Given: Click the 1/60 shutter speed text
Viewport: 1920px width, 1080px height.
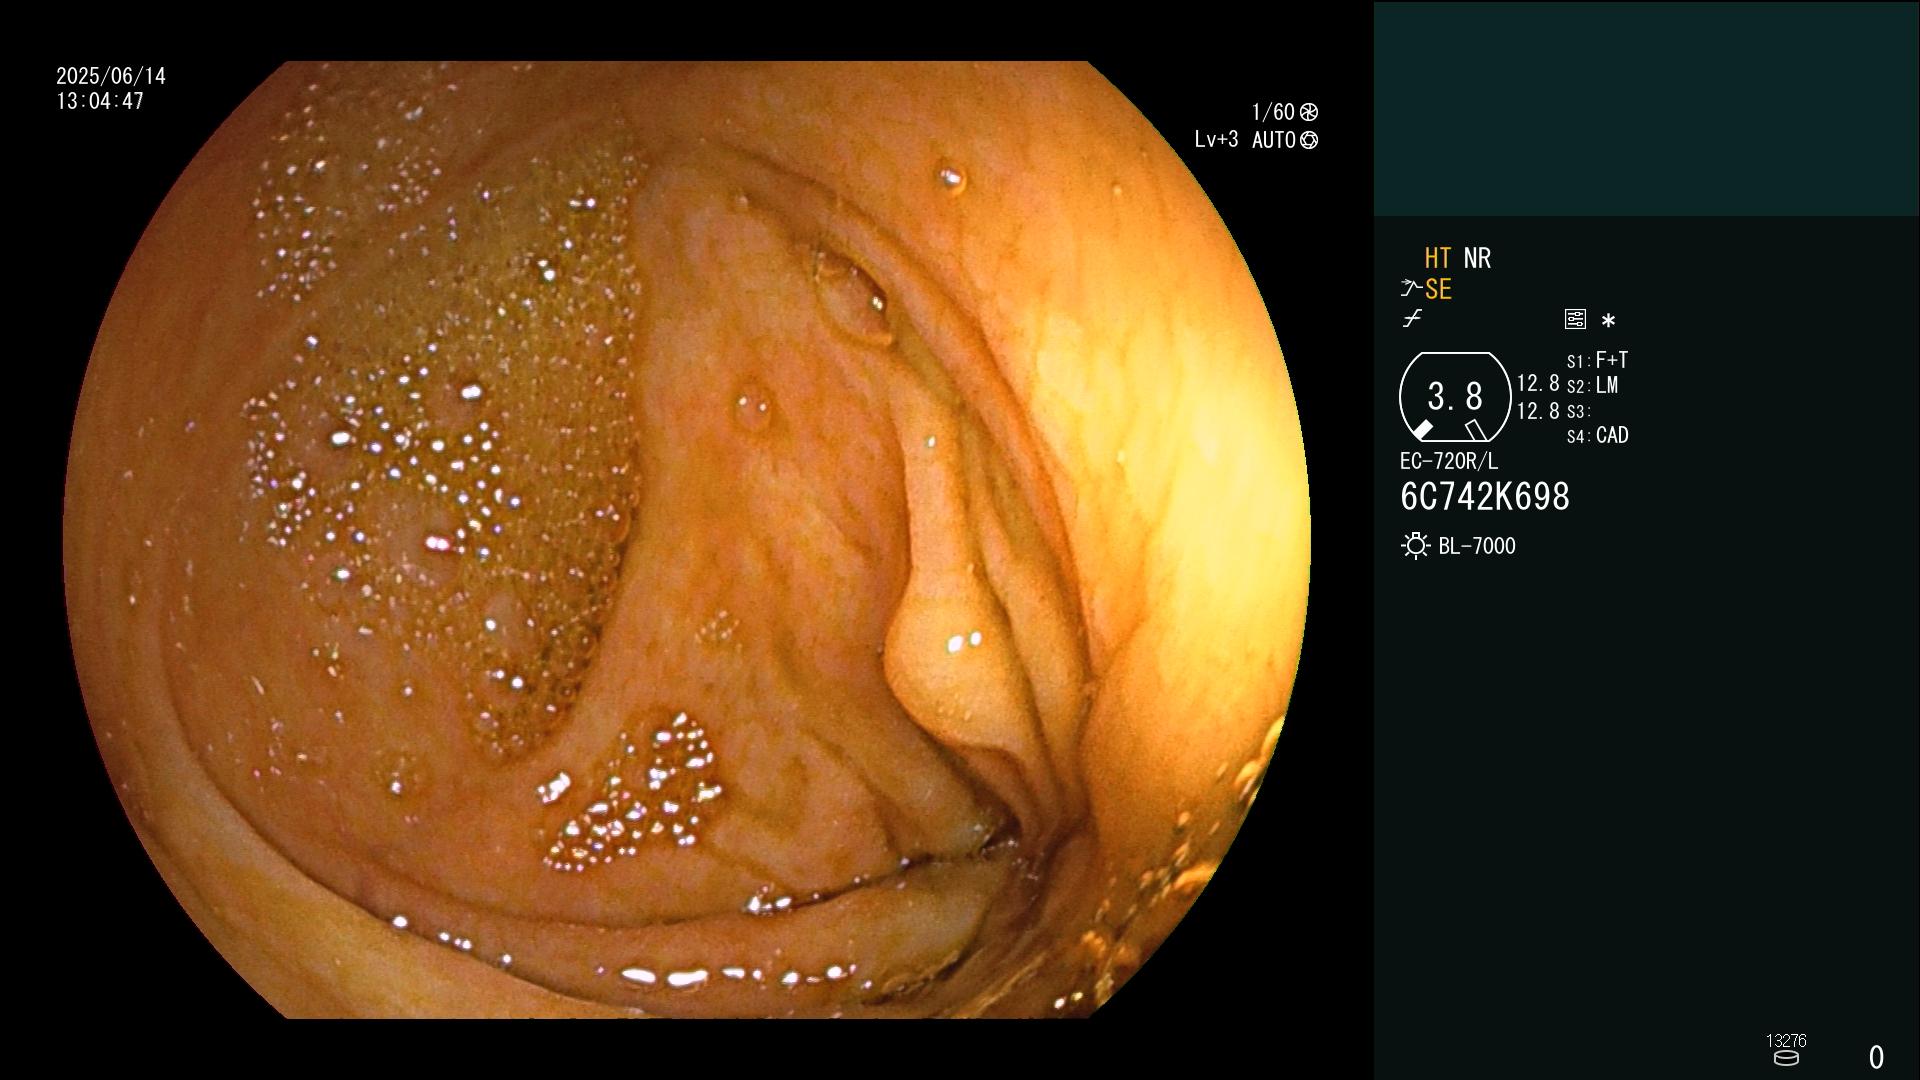Looking at the screenshot, I should (x=1273, y=112).
